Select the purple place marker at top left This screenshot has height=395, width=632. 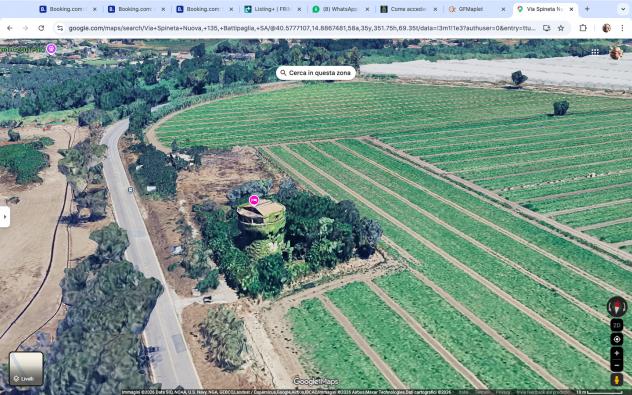51,49
